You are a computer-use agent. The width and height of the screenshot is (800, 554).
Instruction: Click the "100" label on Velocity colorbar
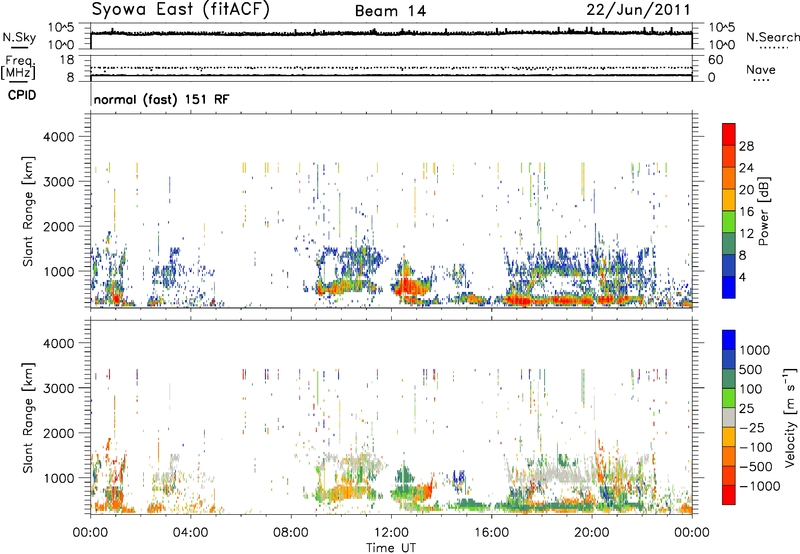751,389
